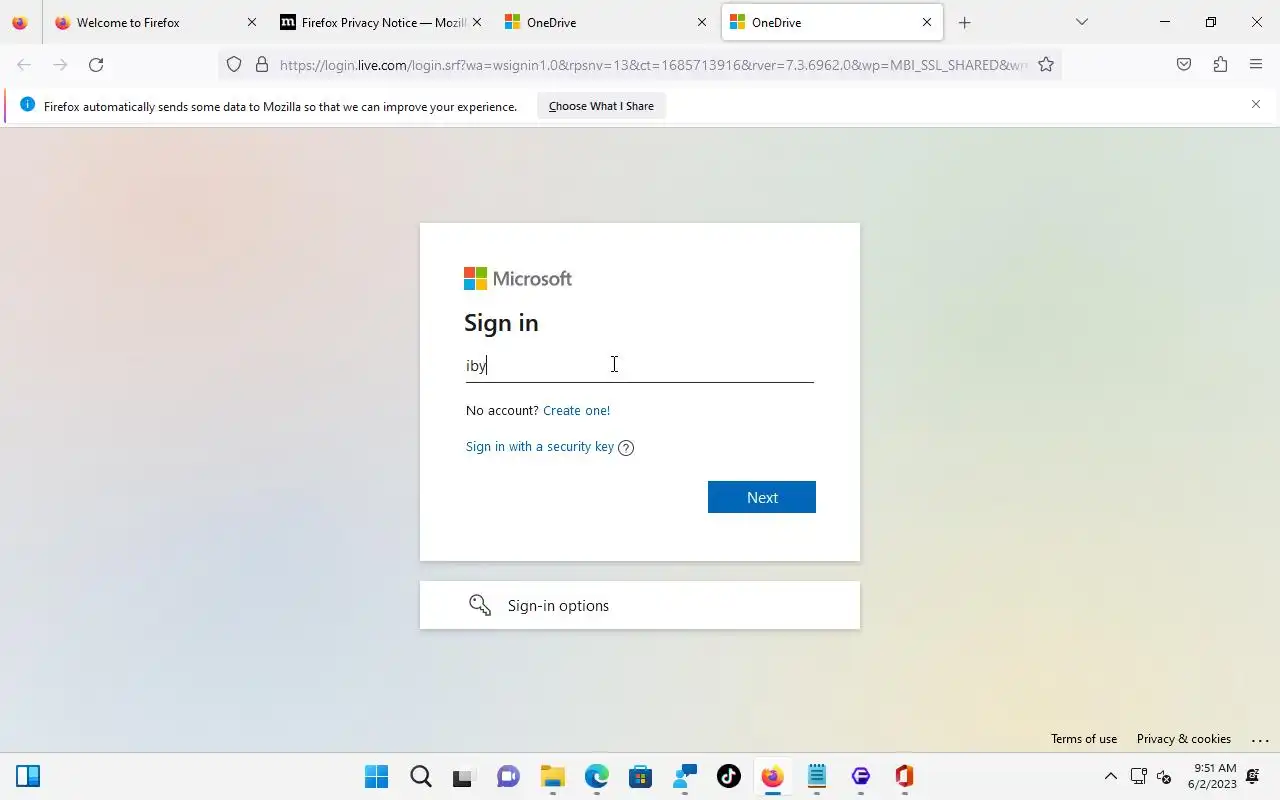Open footer more options ellipsis
This screenshot has width=1280, height=800.
[1260, 739]
